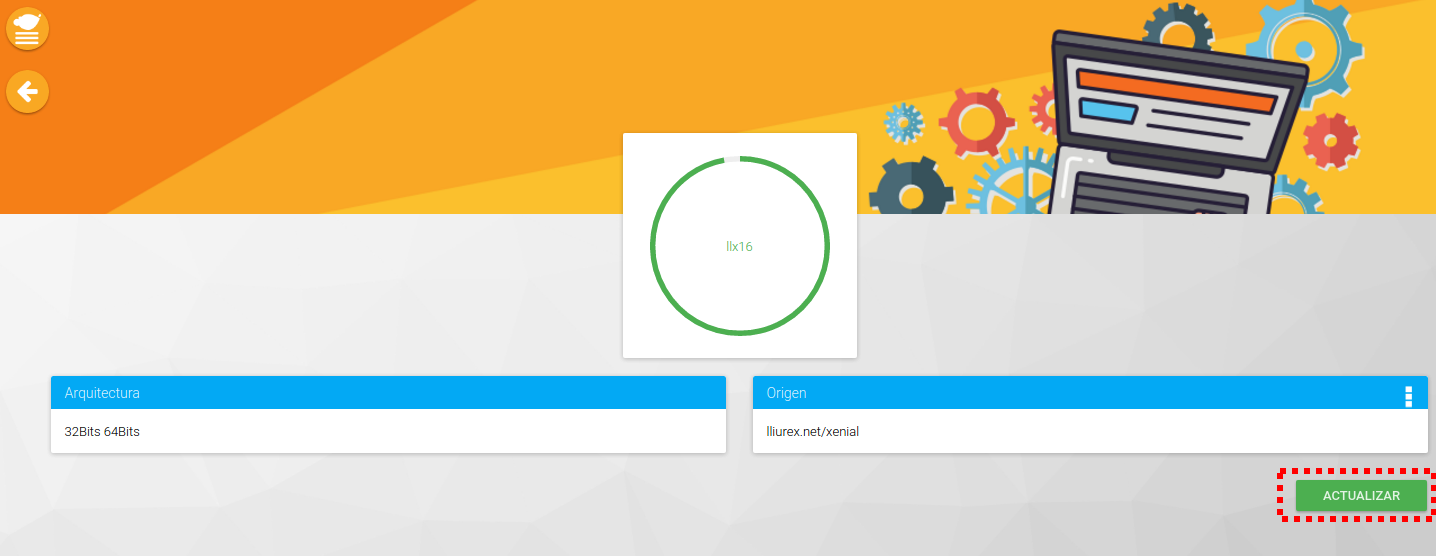Click the tiny light-blue gear at far left
Viewport: 1436px width, 556px height.
(903, 122)
